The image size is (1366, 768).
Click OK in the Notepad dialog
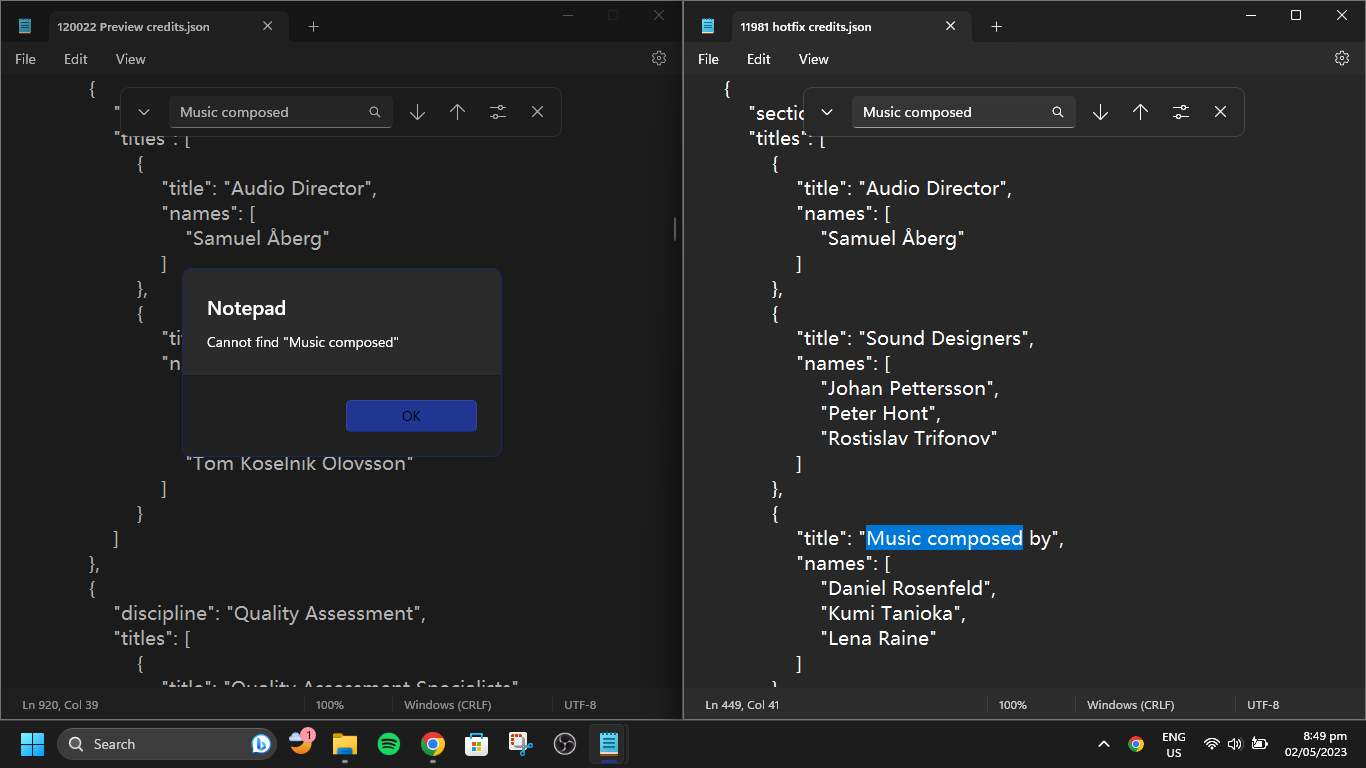(x=411, y=416)
